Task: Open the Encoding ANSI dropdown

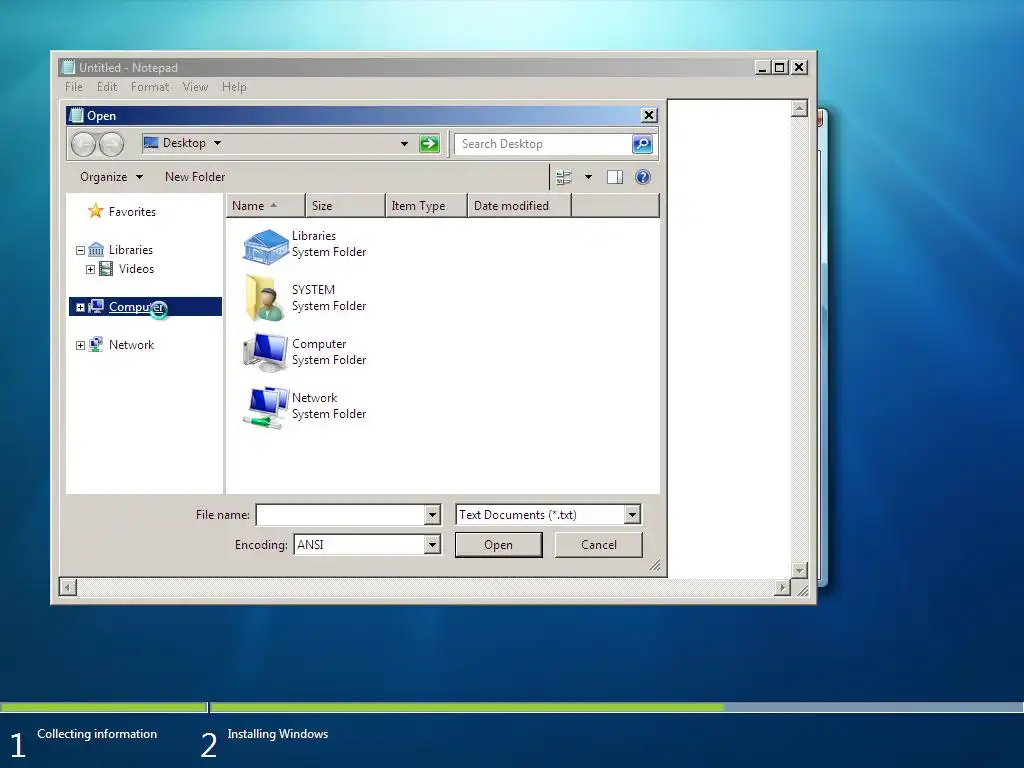Action: (x=432, y=545)
